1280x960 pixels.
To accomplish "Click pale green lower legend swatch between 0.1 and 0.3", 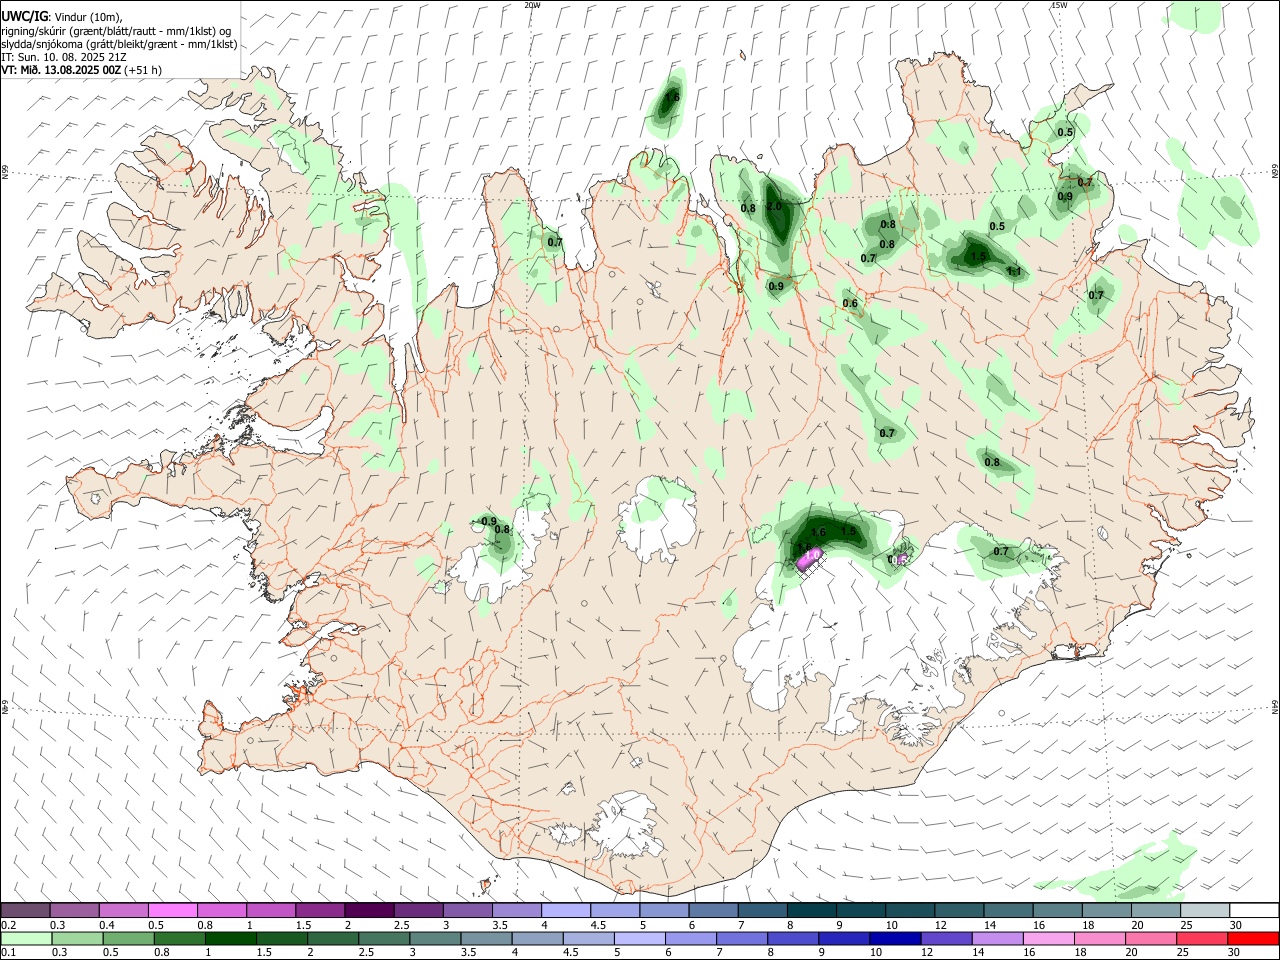I will click(x=26, y=939).
